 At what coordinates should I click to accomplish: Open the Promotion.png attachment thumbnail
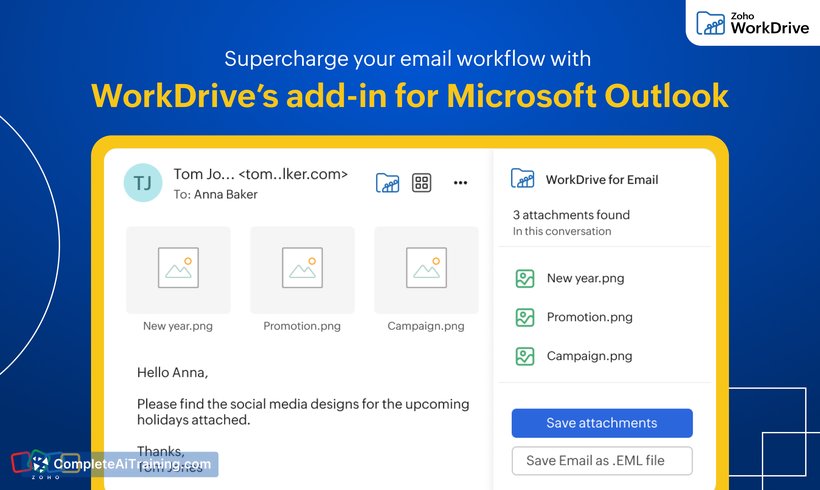[x=302, y=270]
